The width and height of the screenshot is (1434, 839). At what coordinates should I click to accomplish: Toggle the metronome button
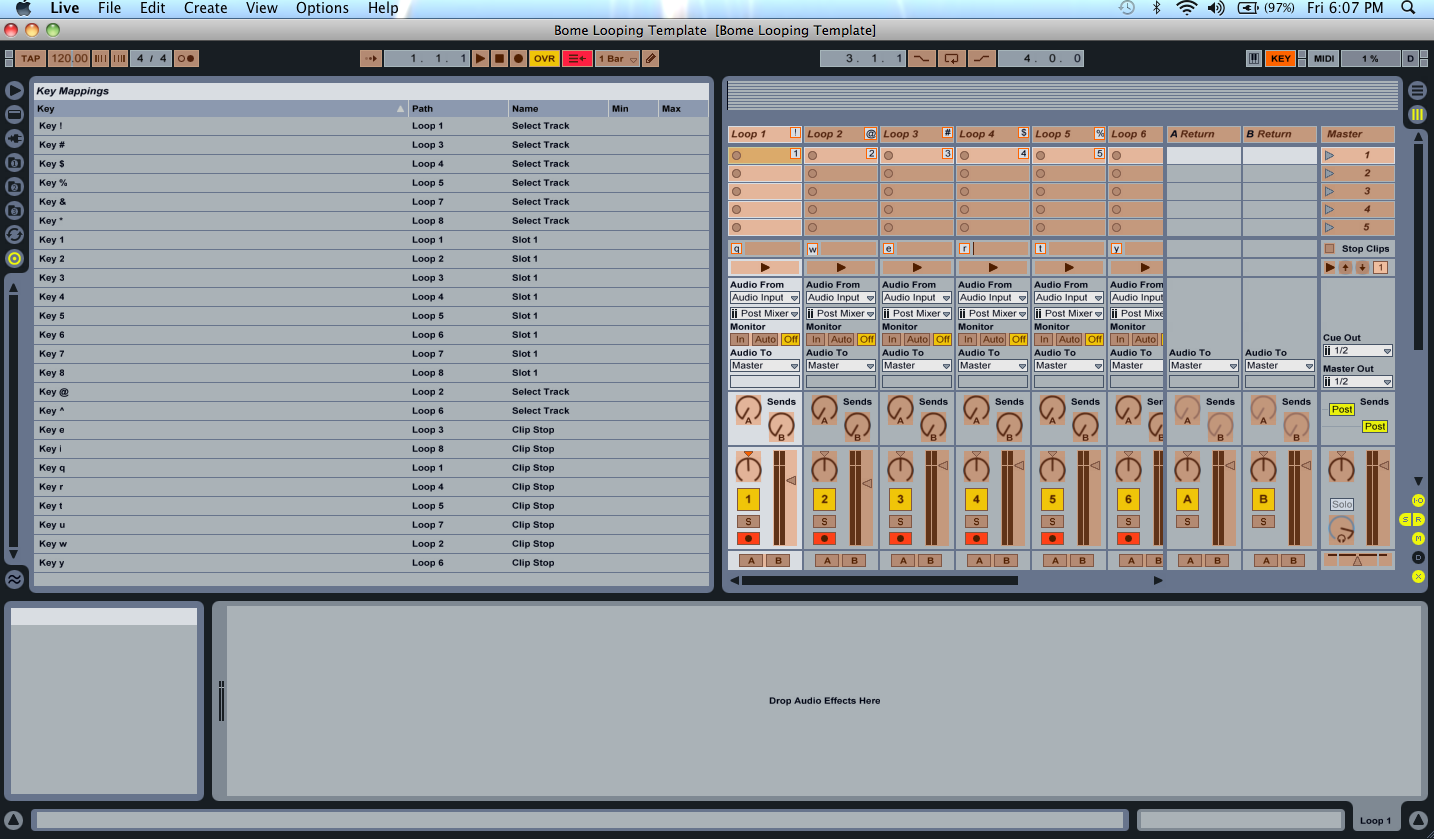(x=186, y=59)
